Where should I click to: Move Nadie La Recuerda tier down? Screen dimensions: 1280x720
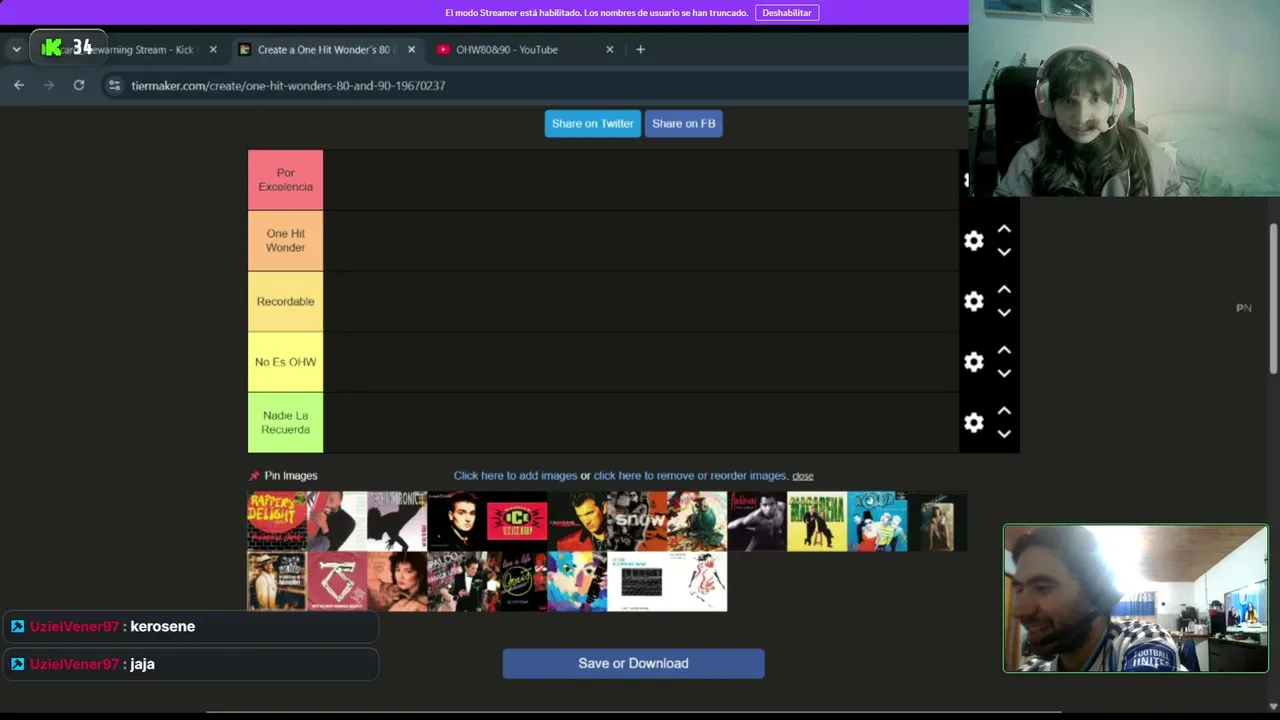tap(1004, 434)
